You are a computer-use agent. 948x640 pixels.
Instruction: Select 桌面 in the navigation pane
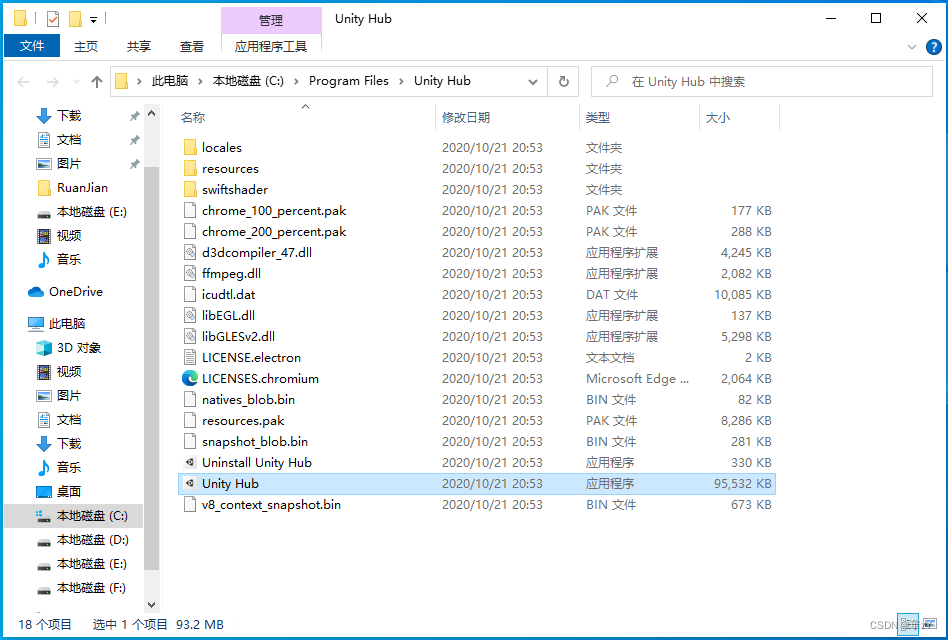68,492
